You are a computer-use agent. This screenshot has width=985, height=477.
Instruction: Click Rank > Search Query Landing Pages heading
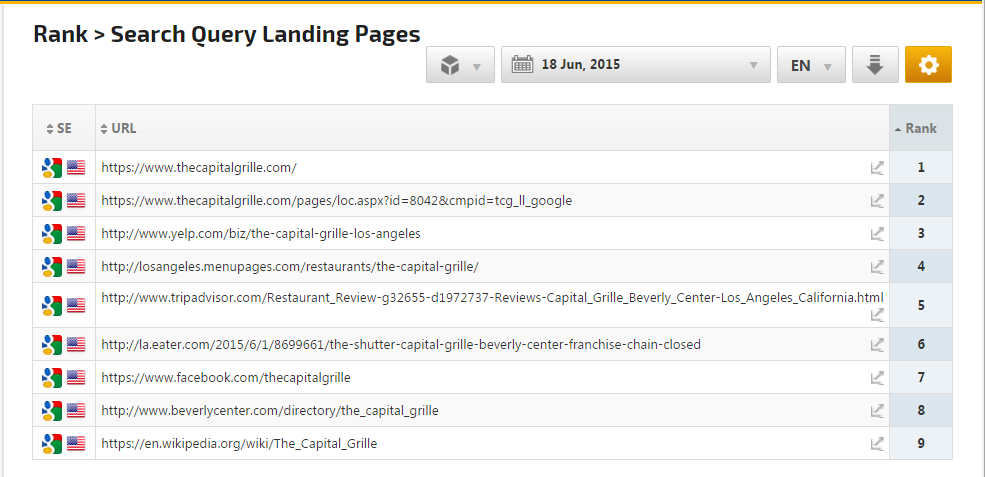click(x=227, y=33)
